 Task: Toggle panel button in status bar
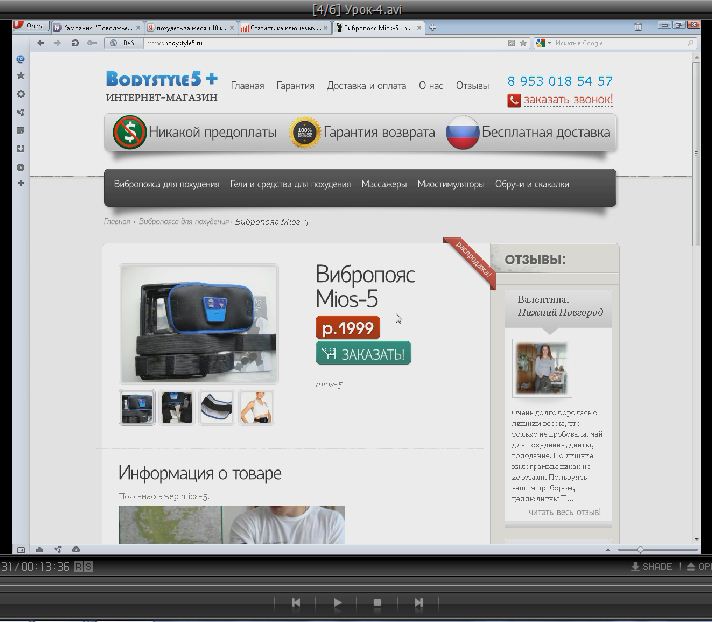[x=21, y=549]
